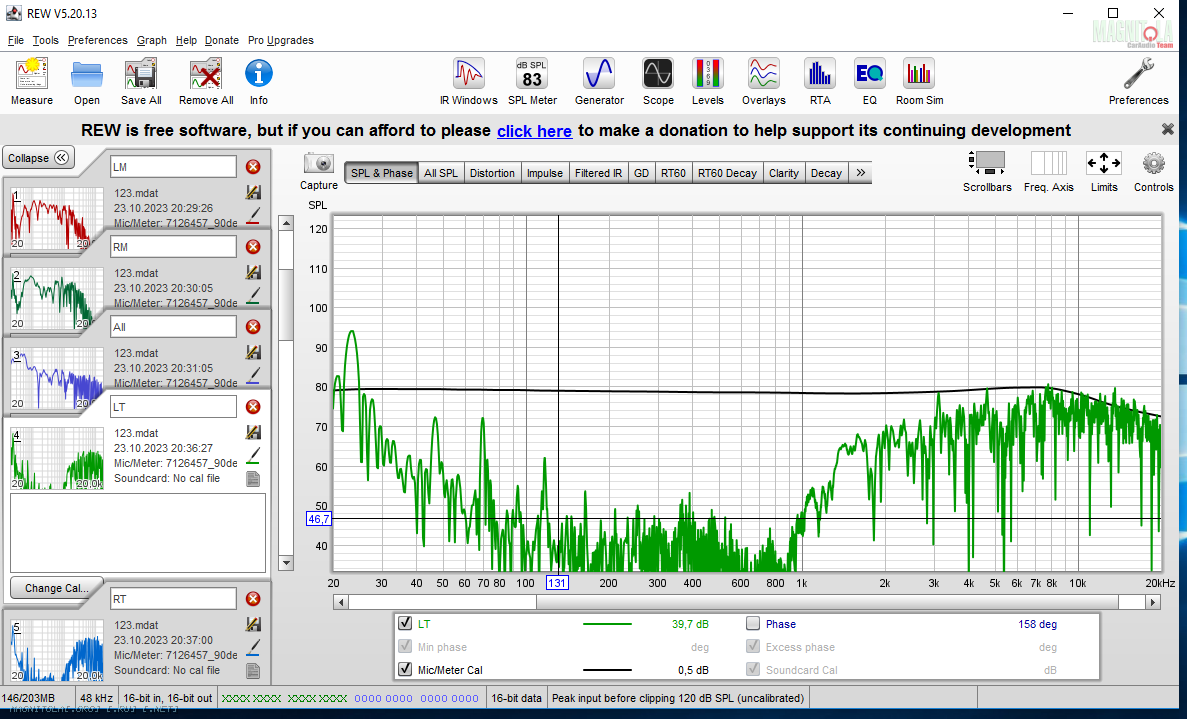
Task: Select the RT measurement thumbnail
Action: point(57,651)
